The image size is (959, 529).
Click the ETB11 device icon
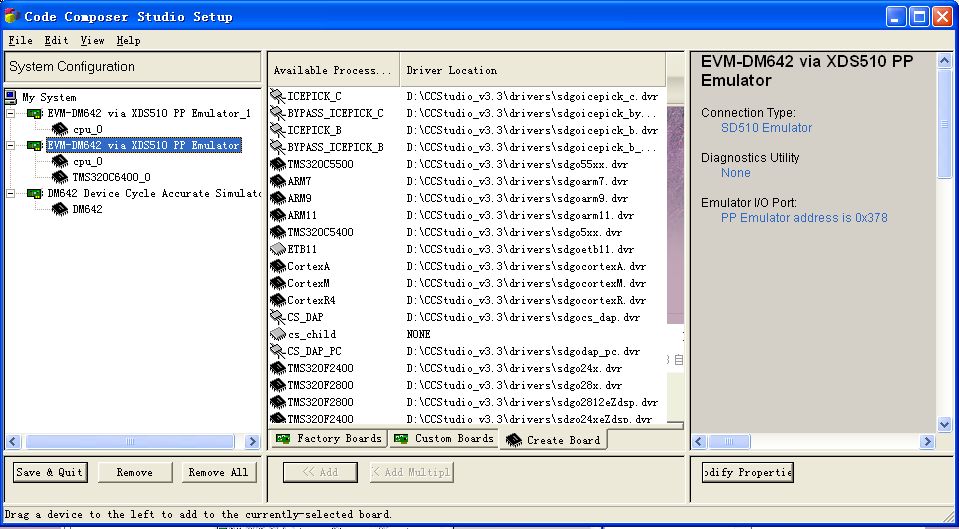pyautogui.click(x=278, y=250)
